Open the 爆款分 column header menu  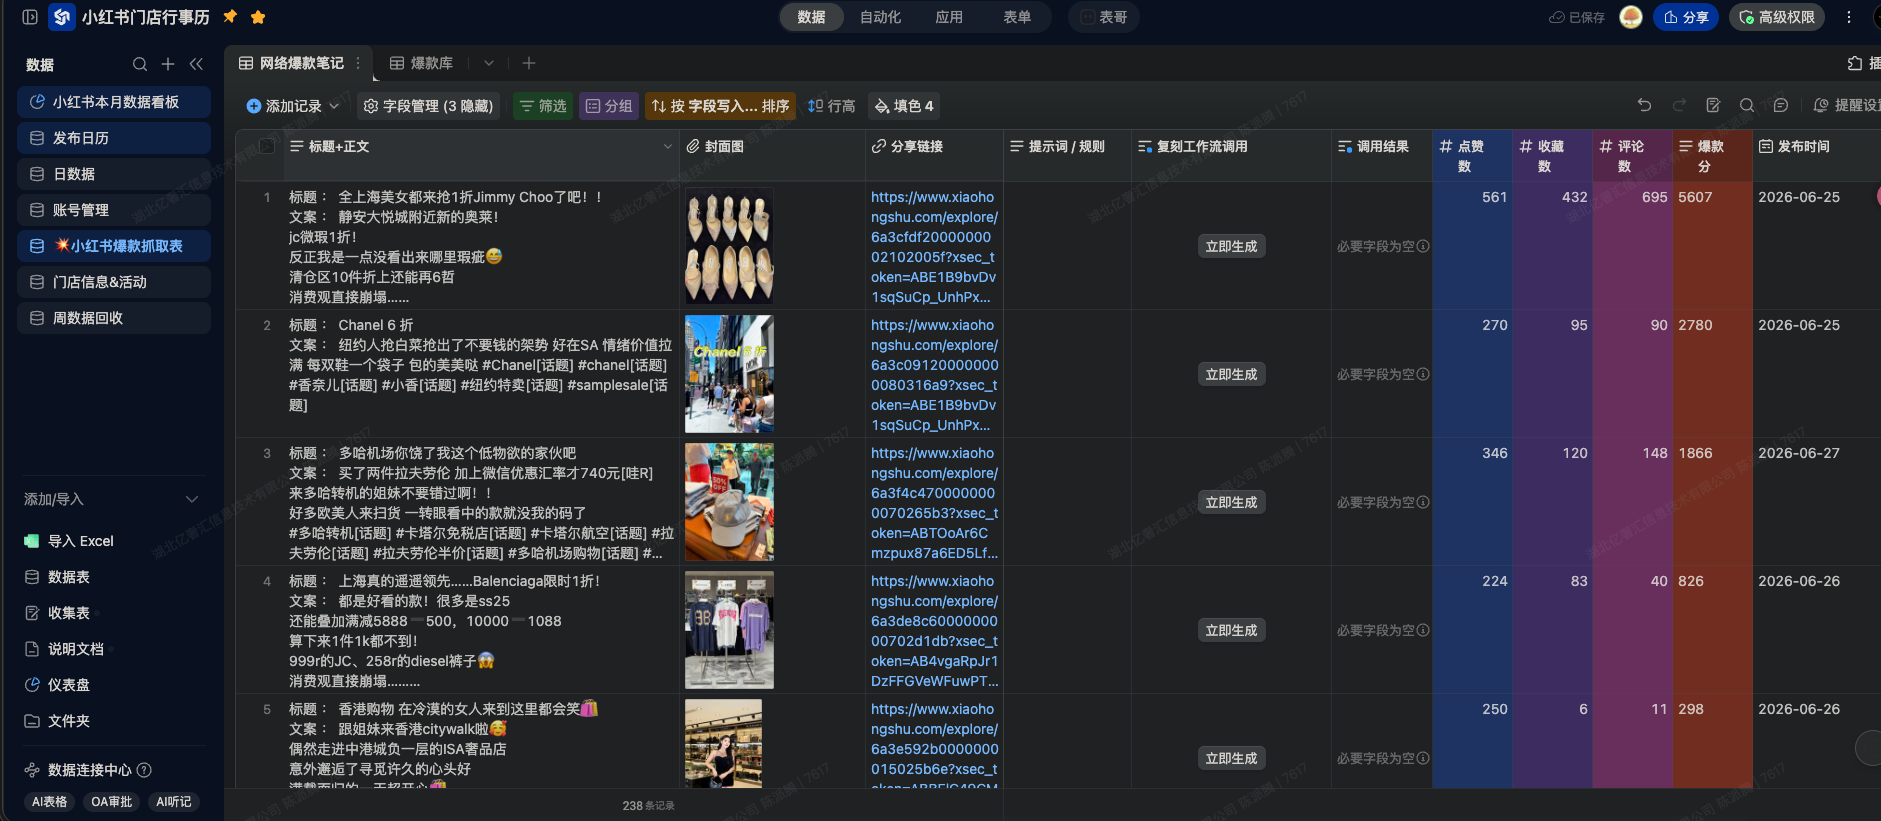pos(1712,156)
